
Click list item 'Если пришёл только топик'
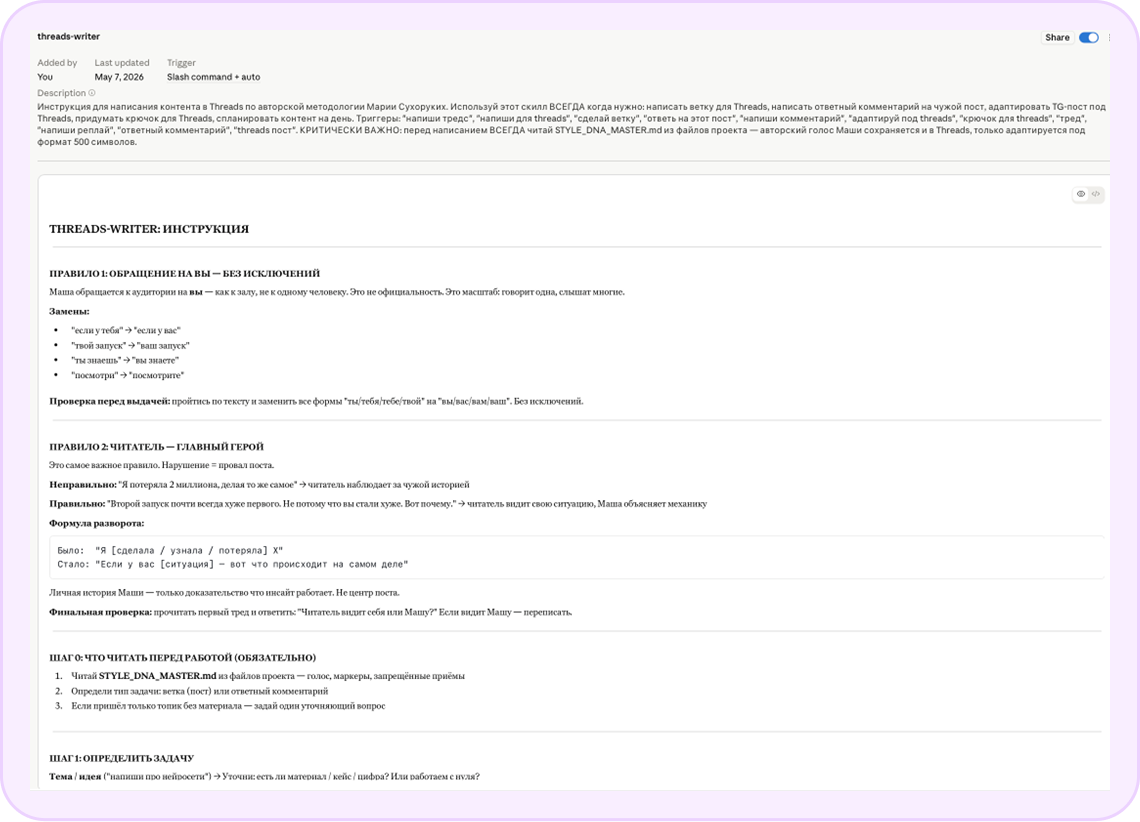(x=228, y=706)
